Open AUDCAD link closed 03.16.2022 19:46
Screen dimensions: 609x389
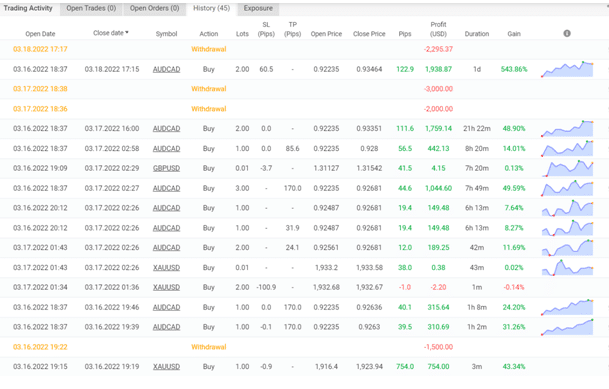(x=166, y=307)
